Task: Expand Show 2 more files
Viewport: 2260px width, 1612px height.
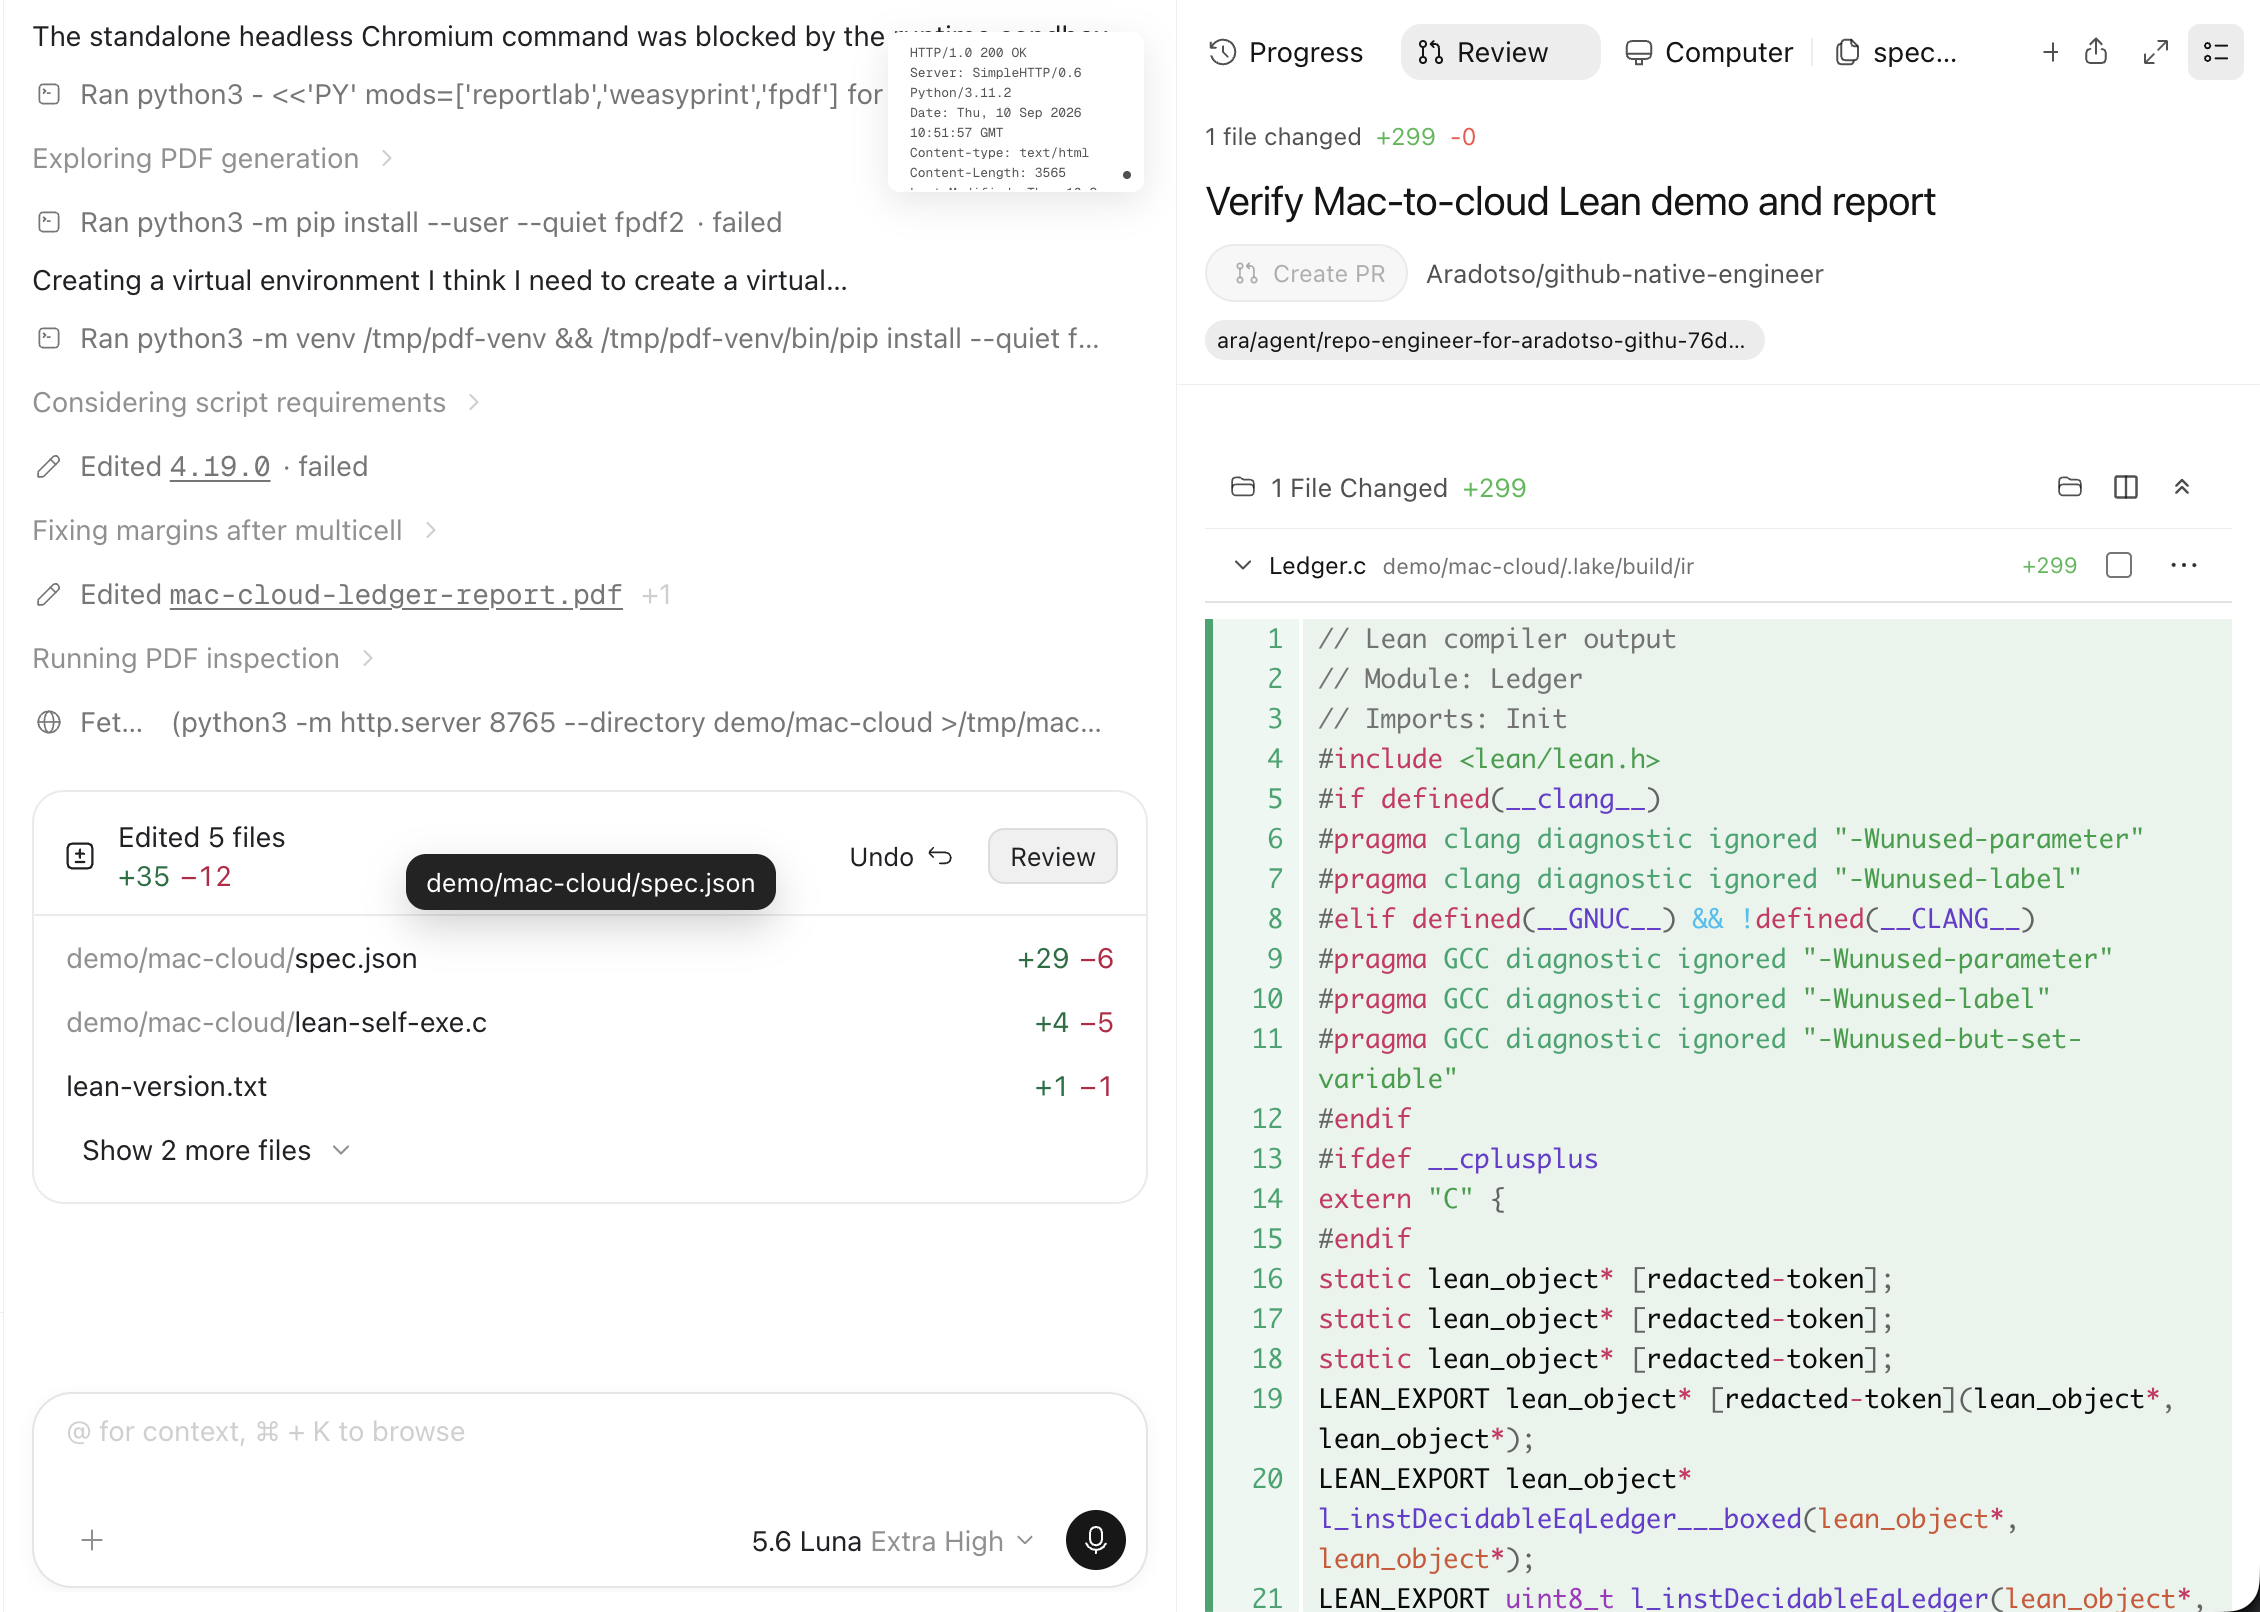Action: pyautogui.click(x=216, y=1150)
